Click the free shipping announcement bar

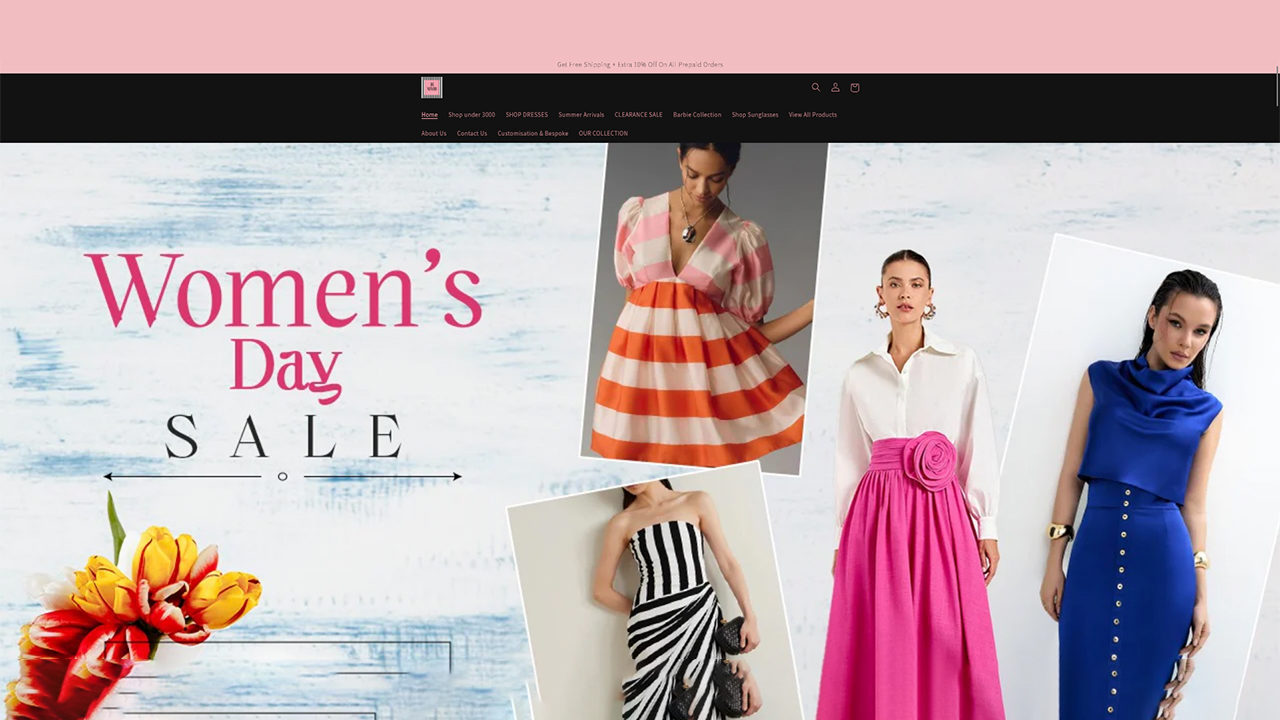640,65
